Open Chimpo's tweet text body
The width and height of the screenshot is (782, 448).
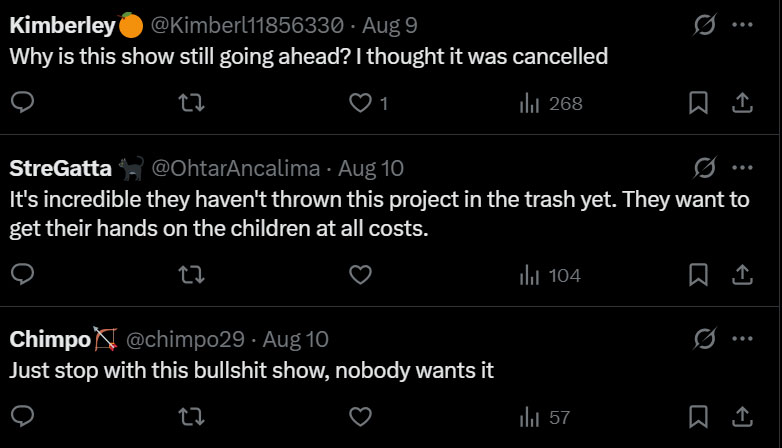click(252, 370)
